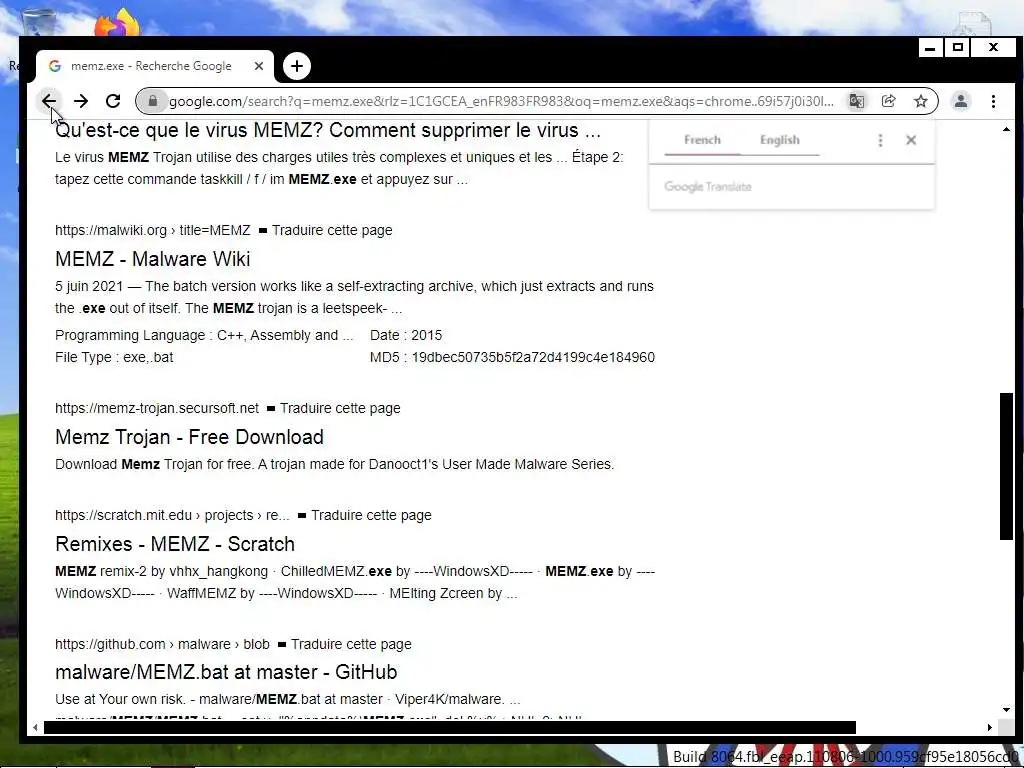Switch the translate popup to French
This screenshot has width=1024, height=768.
(x=702, y=140)
